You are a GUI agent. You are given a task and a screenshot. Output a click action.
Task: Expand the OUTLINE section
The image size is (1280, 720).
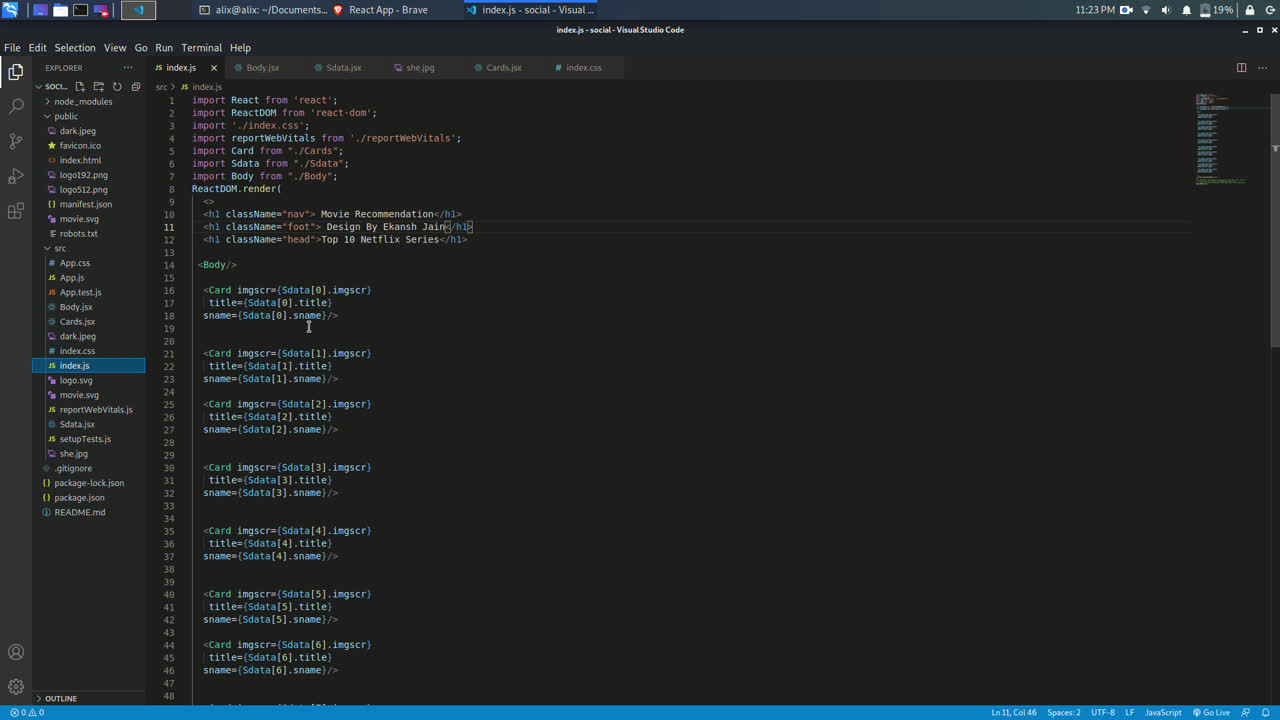tap(60, 698)
